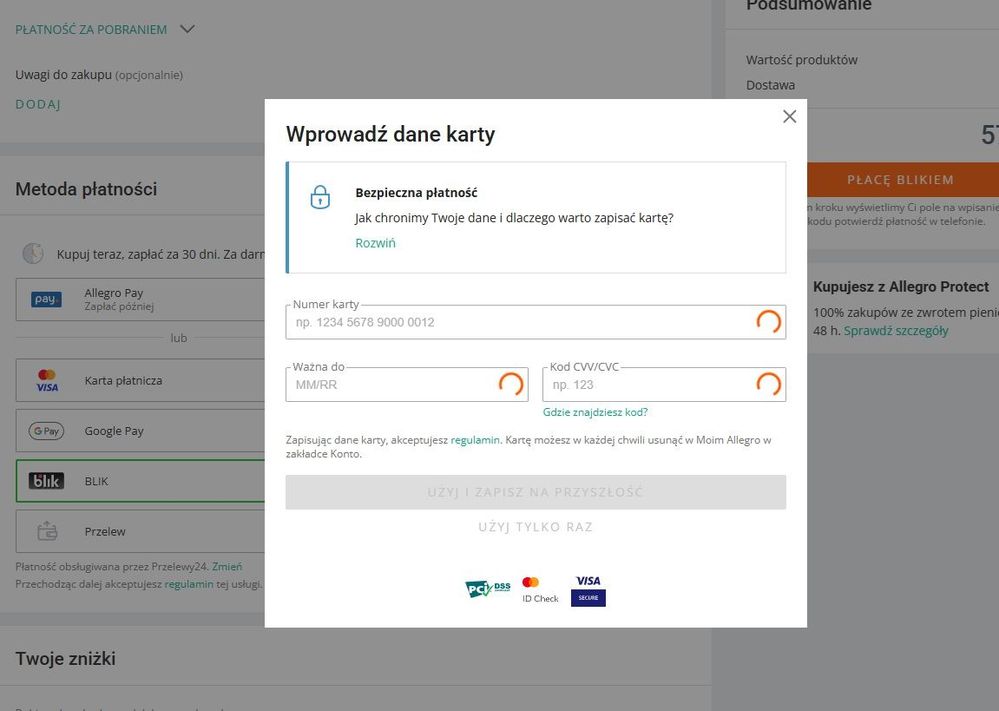Close the card details dialog
The height and width of the screenshot is (711, 999).
point(789,117)
